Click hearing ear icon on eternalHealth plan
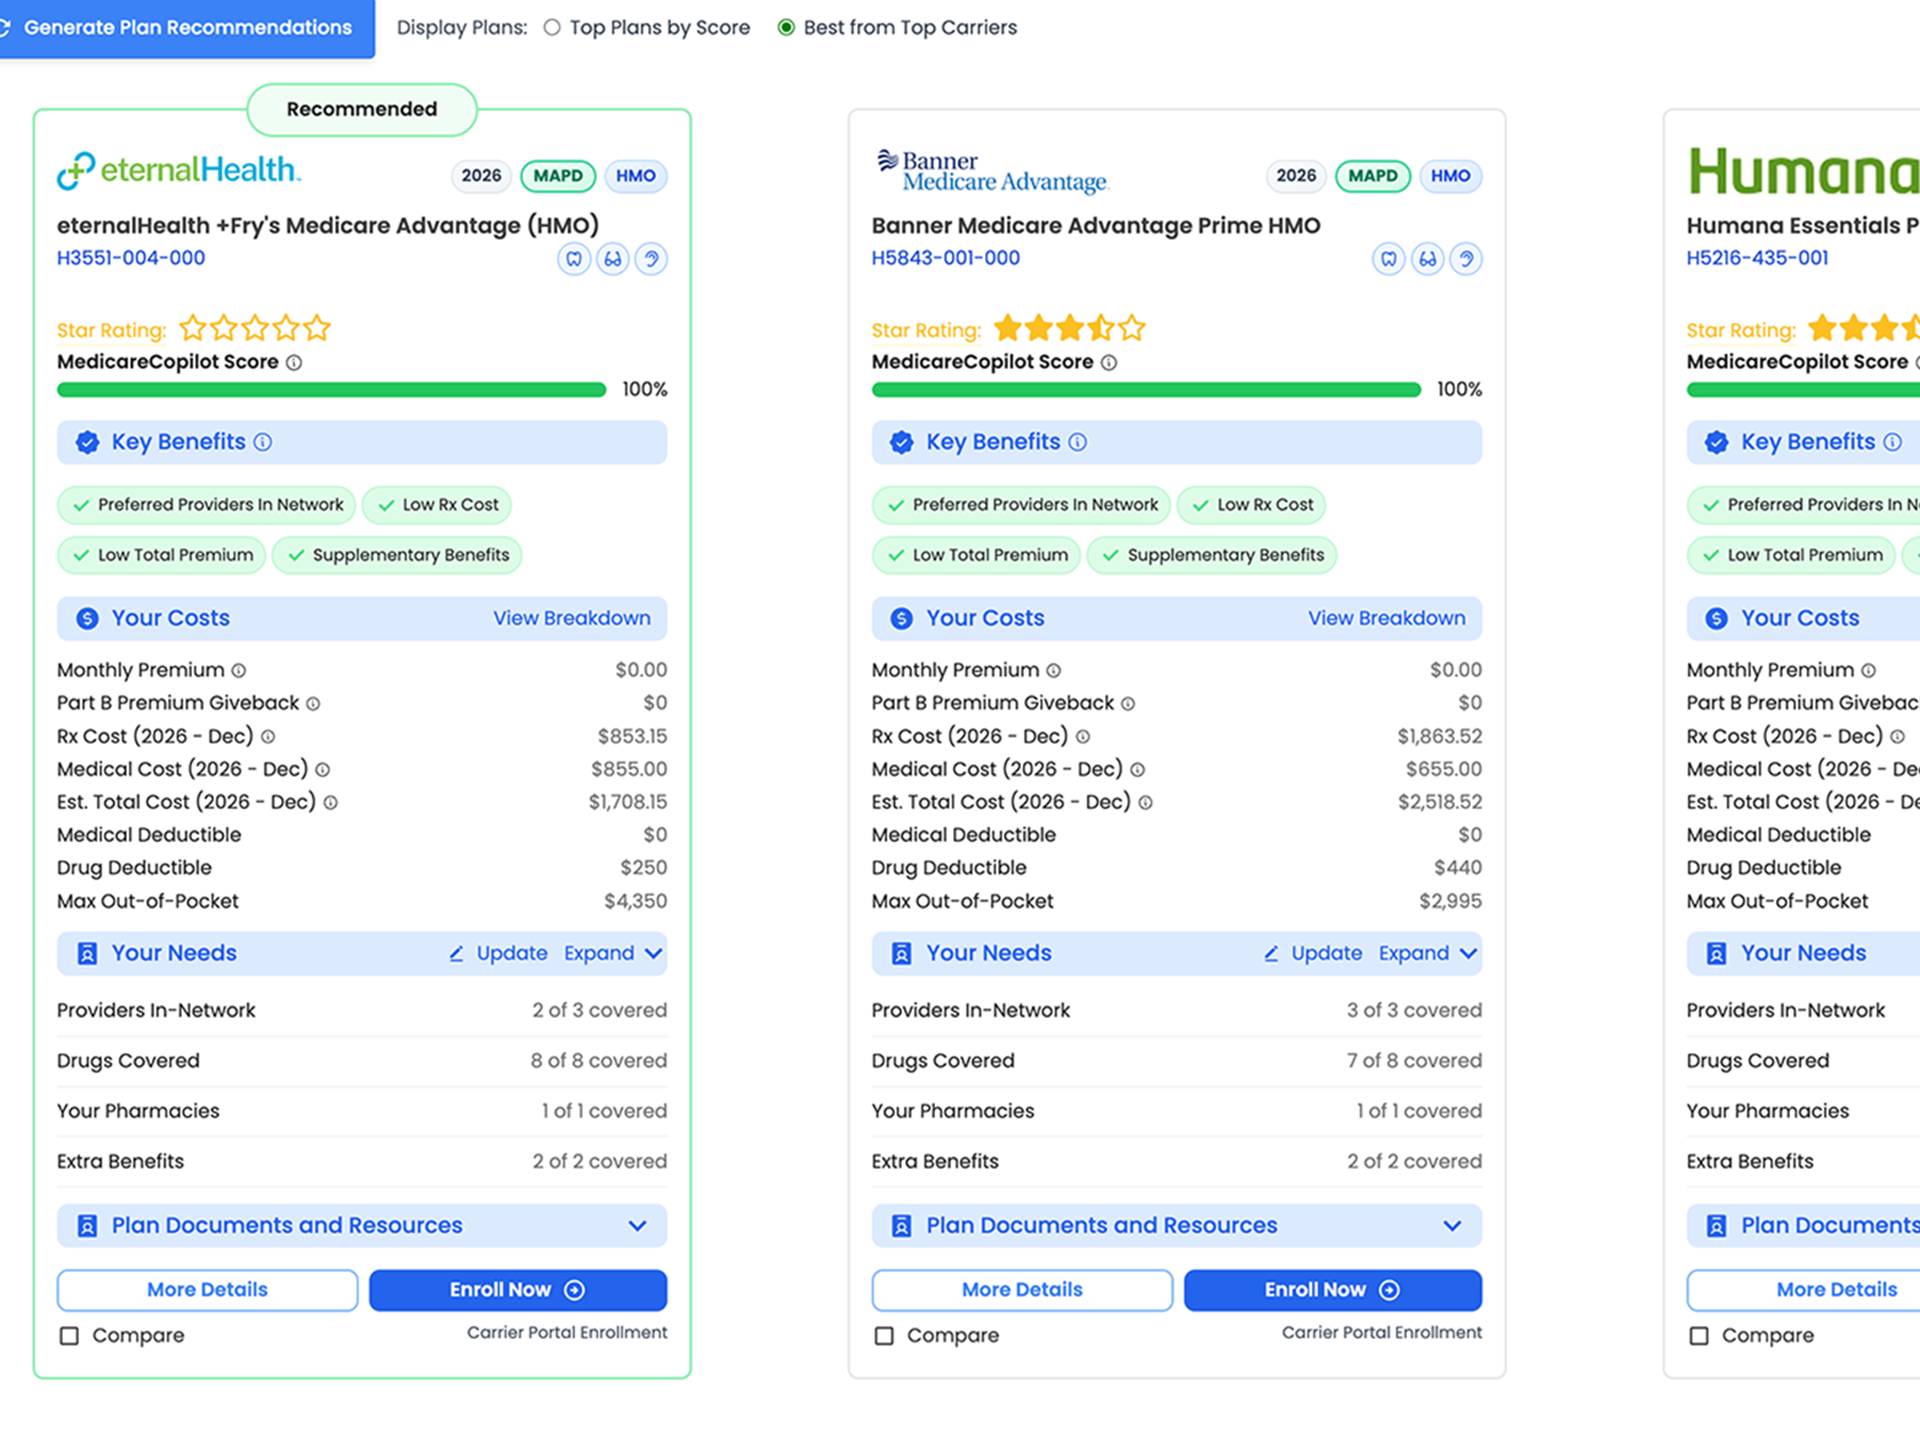The image size is (1920, 1449). tap(651, 259)
